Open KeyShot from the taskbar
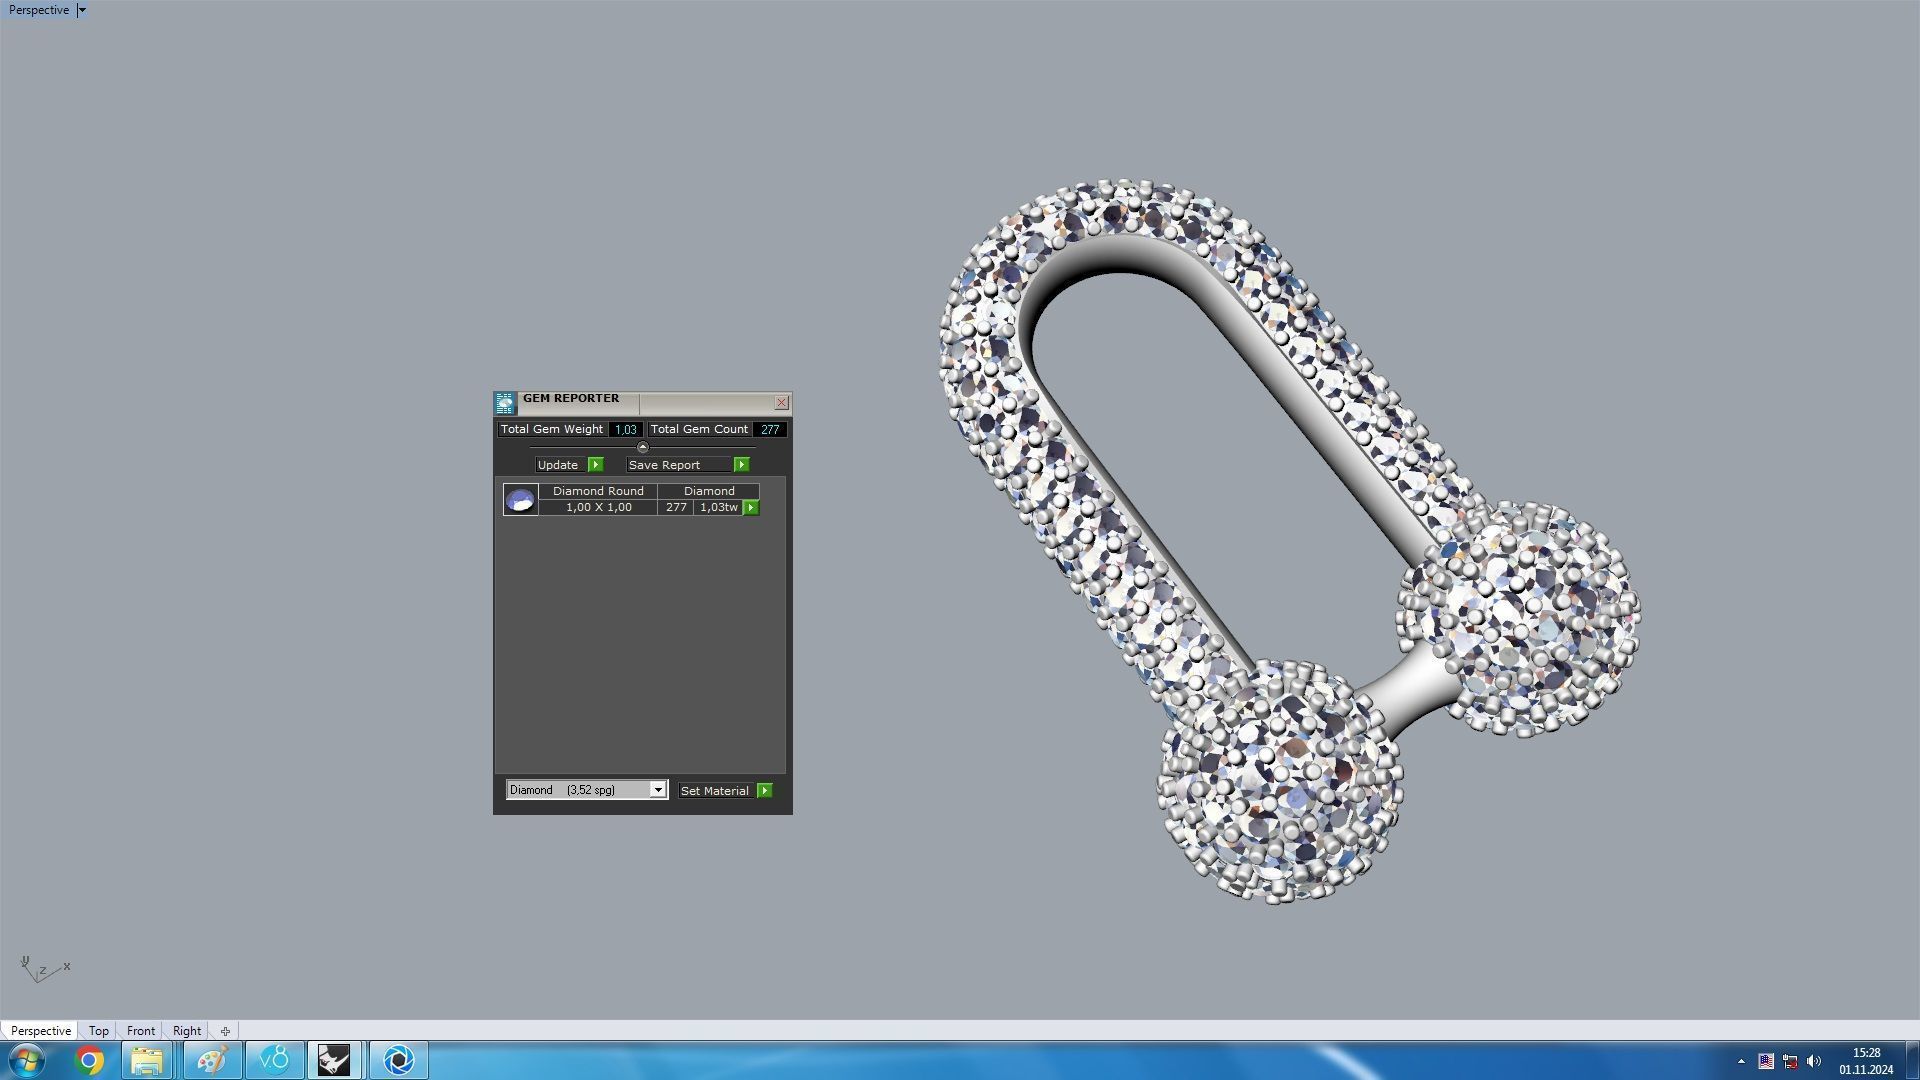 [x=398, y=1060]
